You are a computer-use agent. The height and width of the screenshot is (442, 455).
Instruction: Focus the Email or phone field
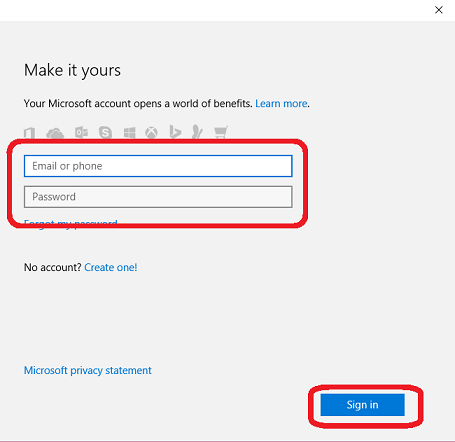tap(158, 166)
